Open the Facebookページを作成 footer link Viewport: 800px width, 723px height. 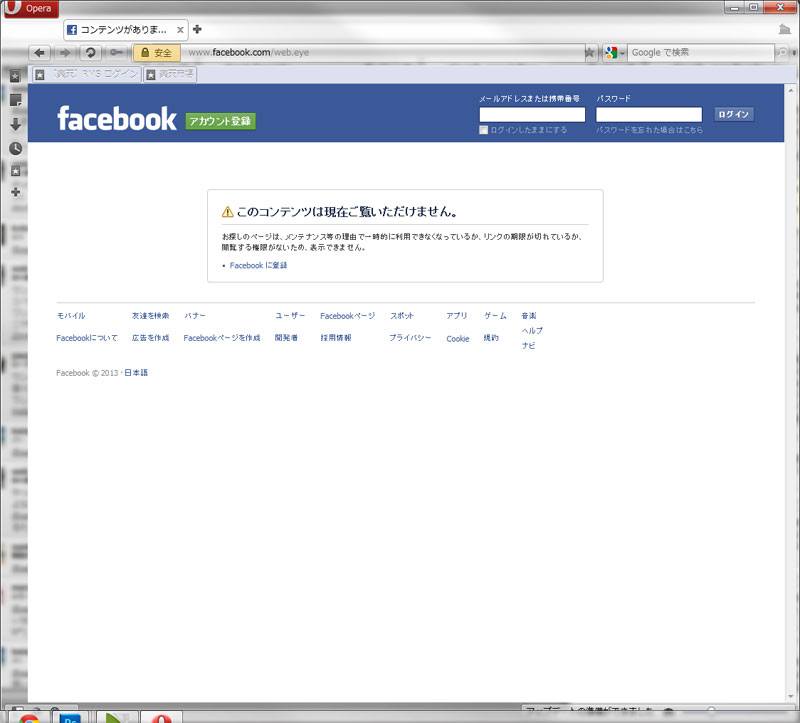click(222, 338)
